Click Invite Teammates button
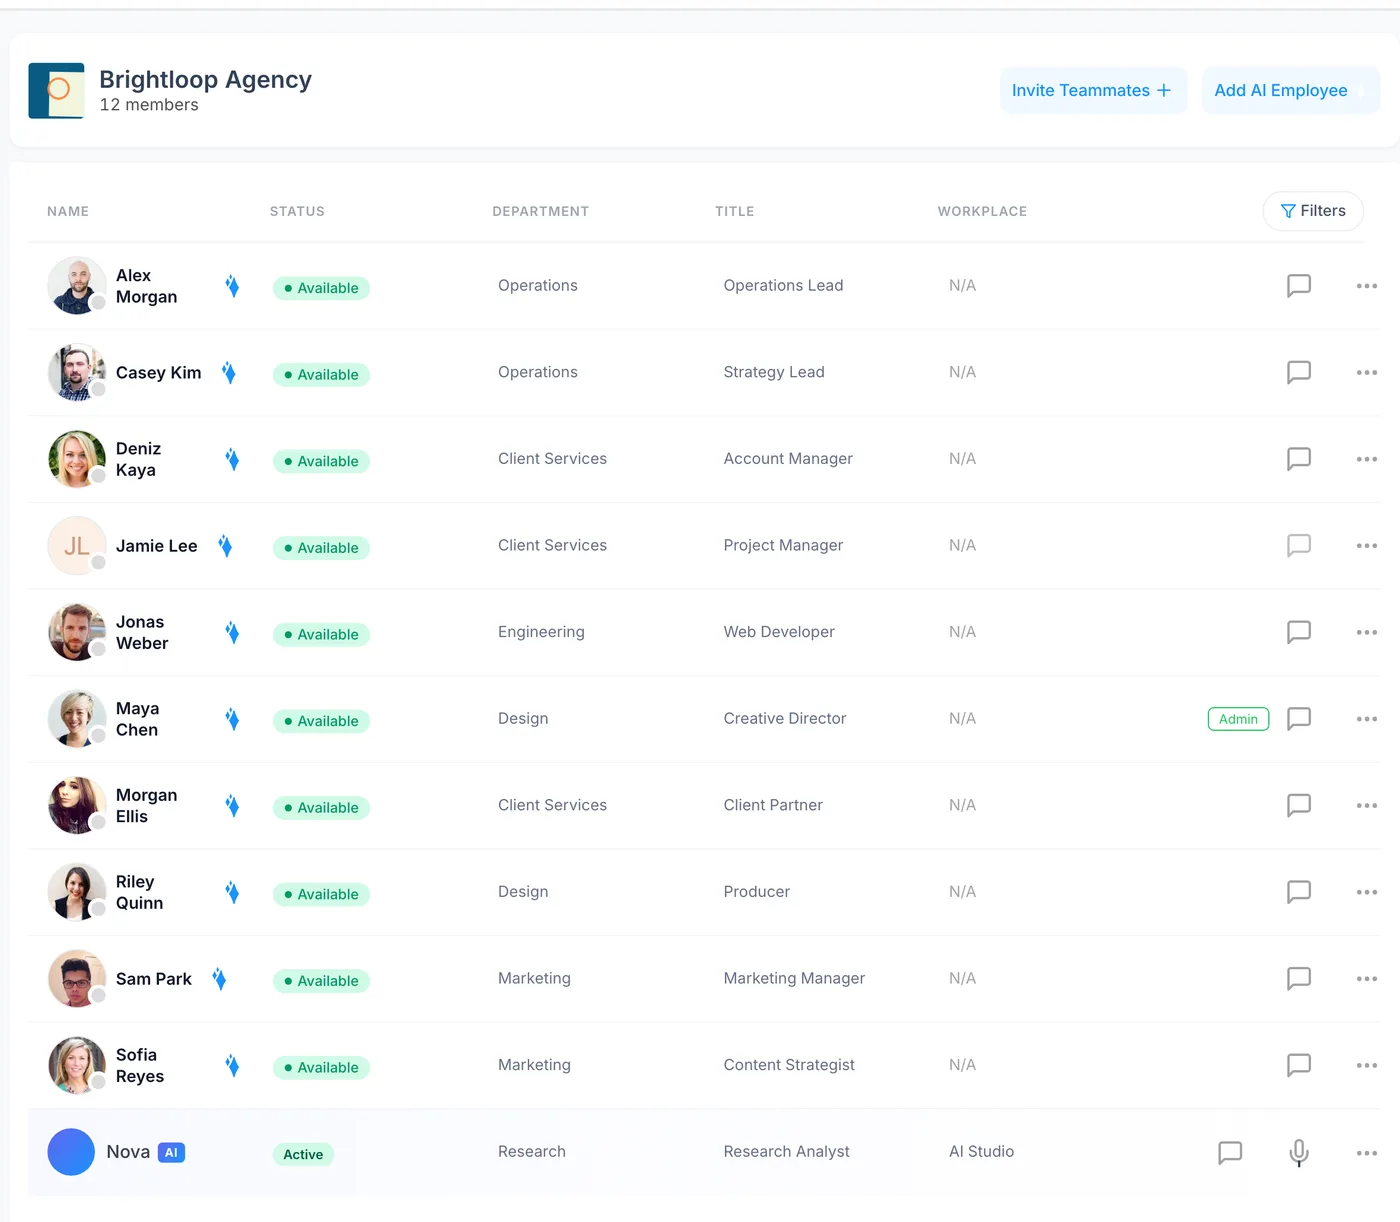The width and height of the screenshot is (1400, 1222). [1093, 91]
